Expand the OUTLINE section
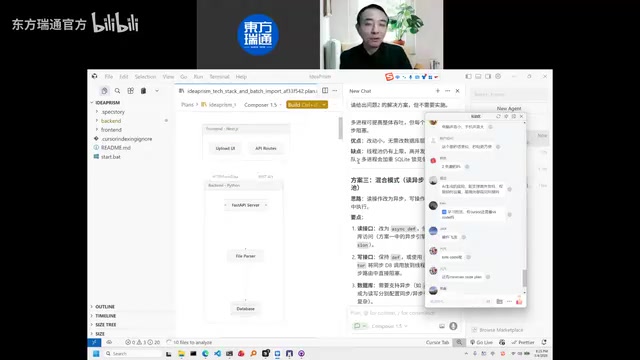The height and width of the screenshot is (360, 640). pos(104,307)
